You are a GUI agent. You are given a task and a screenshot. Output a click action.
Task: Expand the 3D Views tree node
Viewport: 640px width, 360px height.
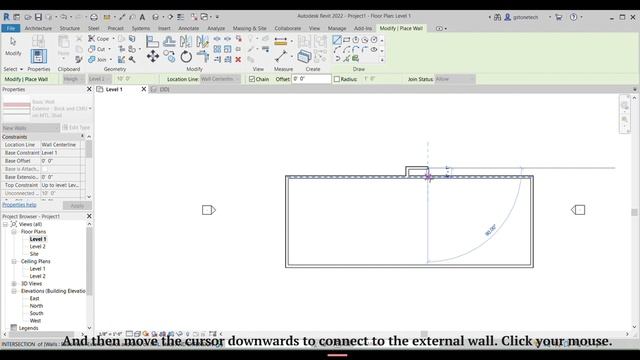point(14,284)
